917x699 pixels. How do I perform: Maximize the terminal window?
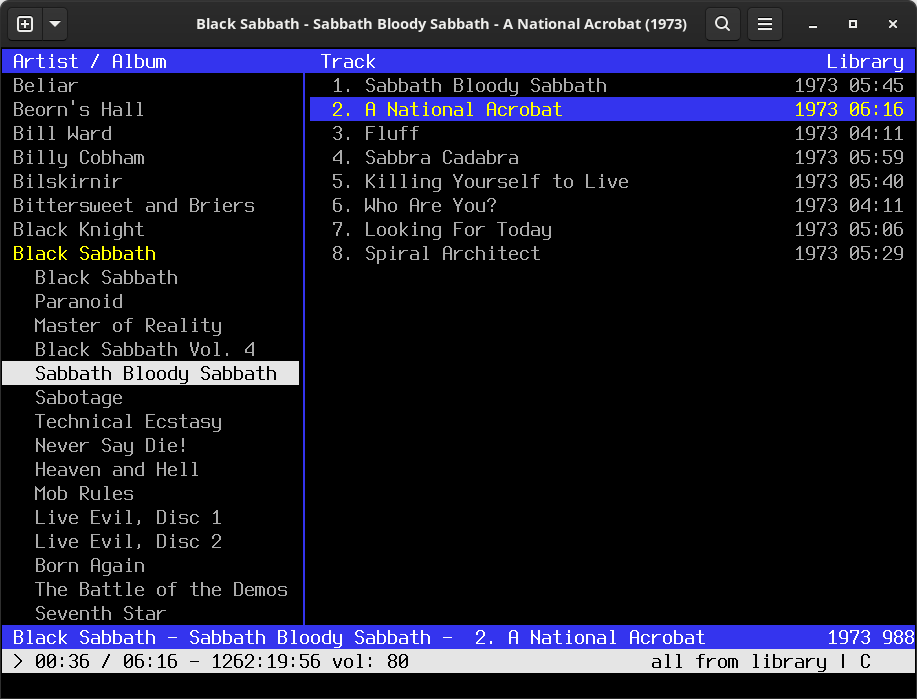(853, 24)
